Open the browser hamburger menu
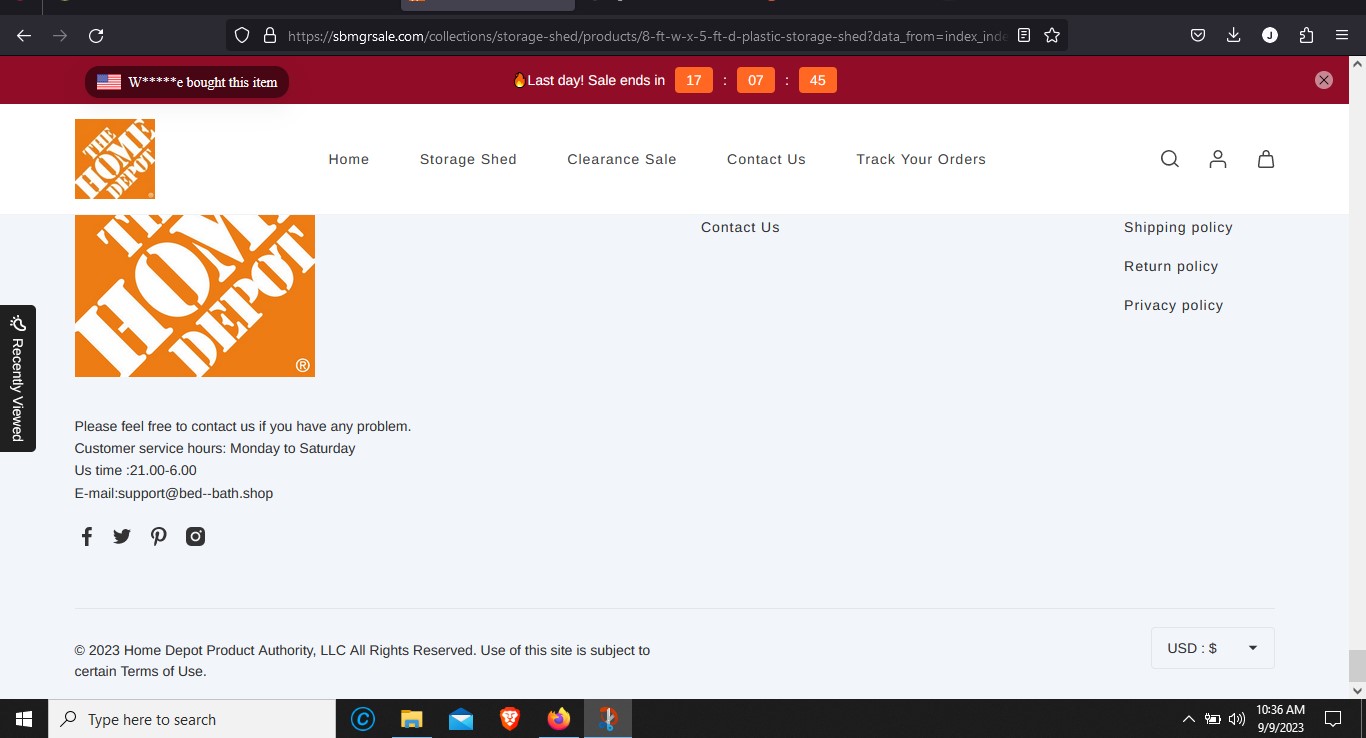The width and height of the screenshot is (1366, 738). [x=1342, y=35]
